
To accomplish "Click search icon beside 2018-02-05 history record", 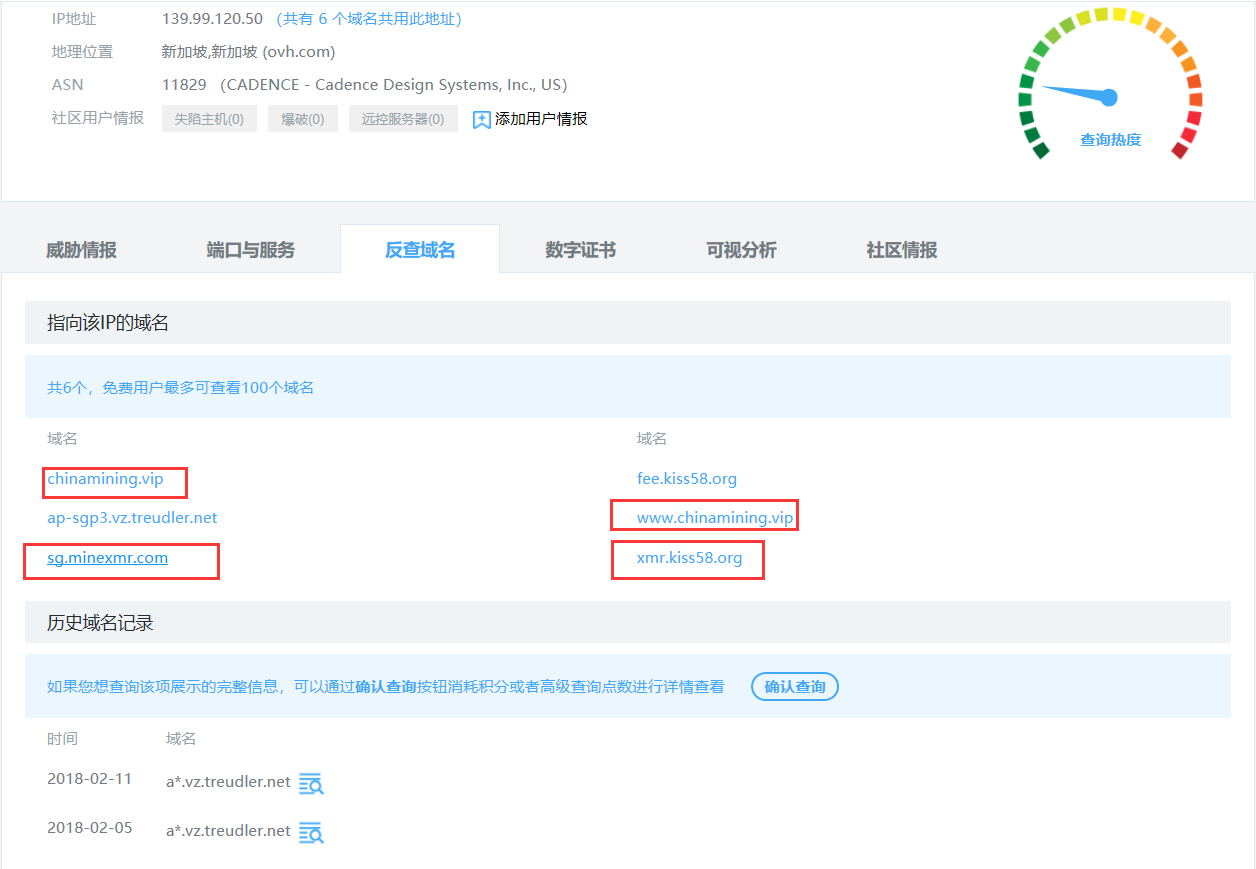I will (x=311, y=832).
